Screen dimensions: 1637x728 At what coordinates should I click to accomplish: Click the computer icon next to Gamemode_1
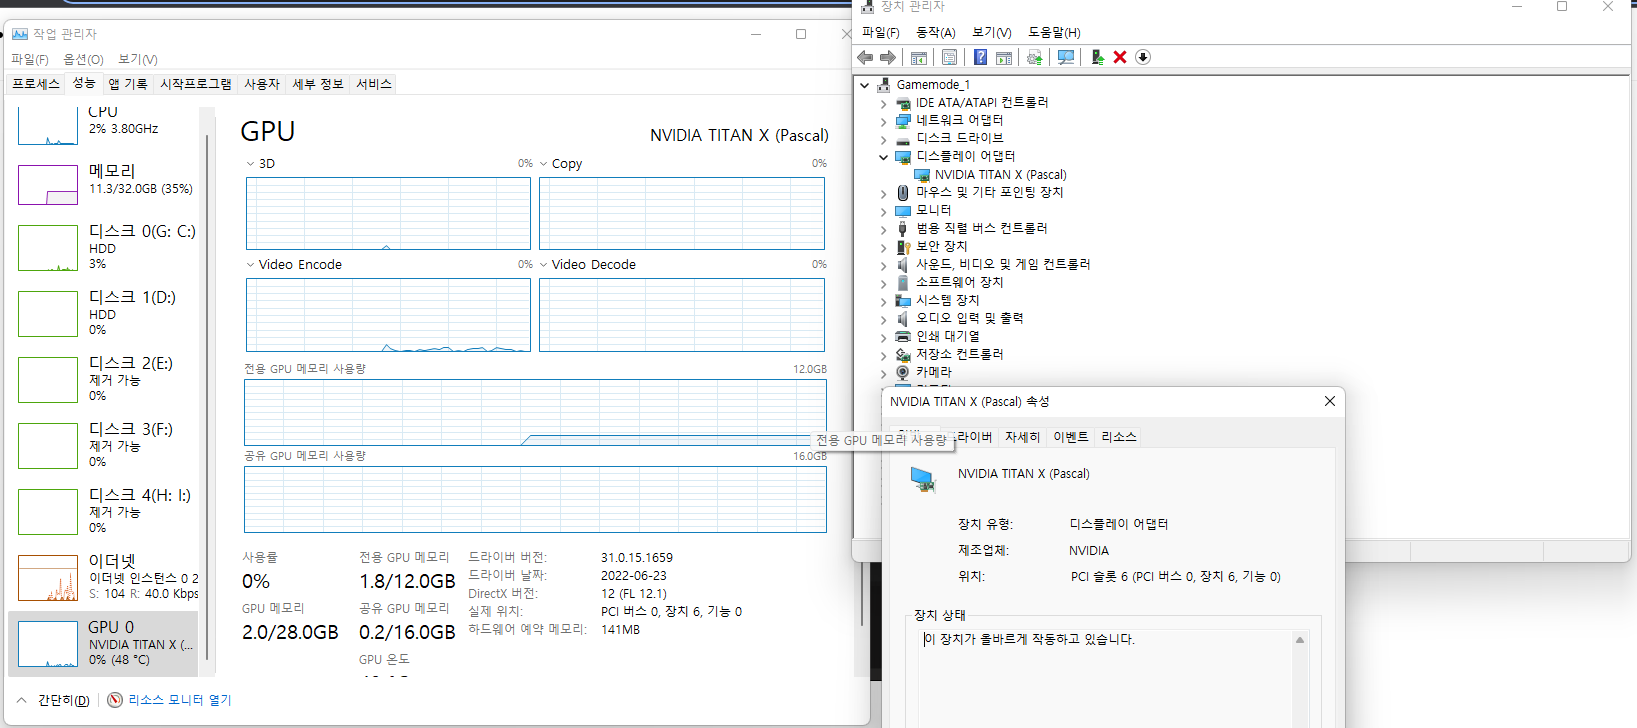[884, 85]
